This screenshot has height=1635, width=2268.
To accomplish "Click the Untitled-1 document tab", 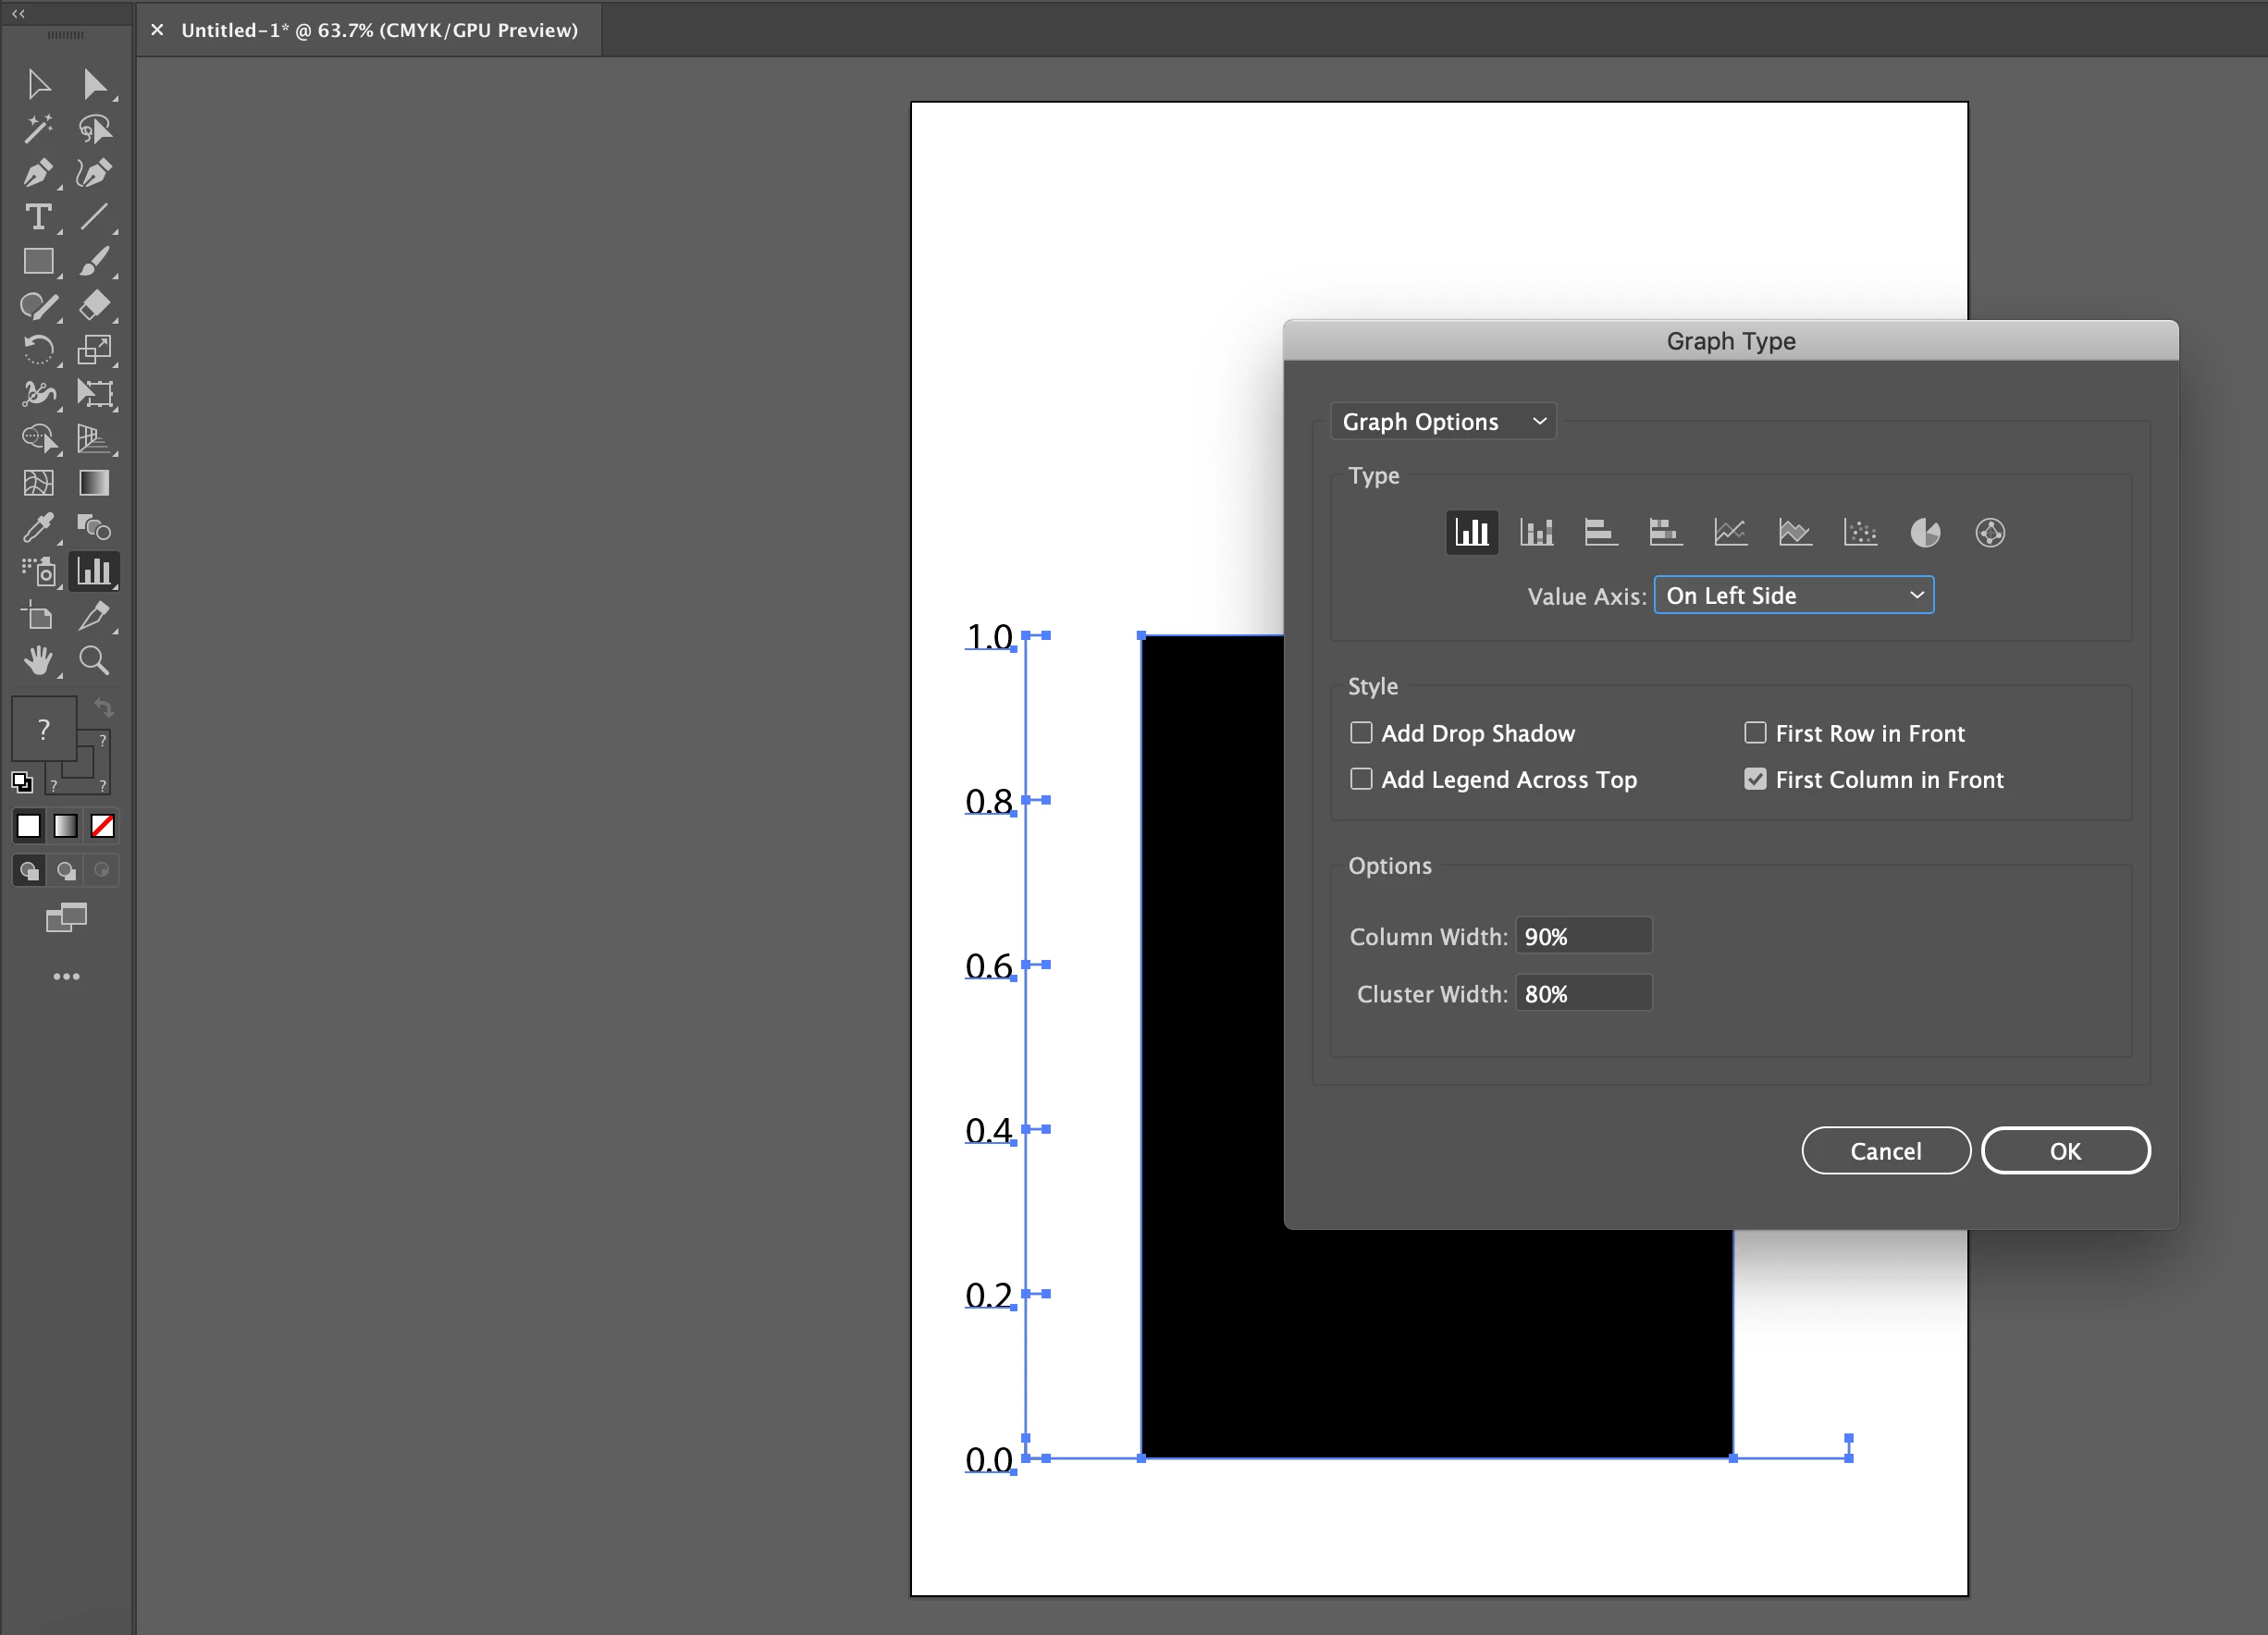I will coord(379,30).
